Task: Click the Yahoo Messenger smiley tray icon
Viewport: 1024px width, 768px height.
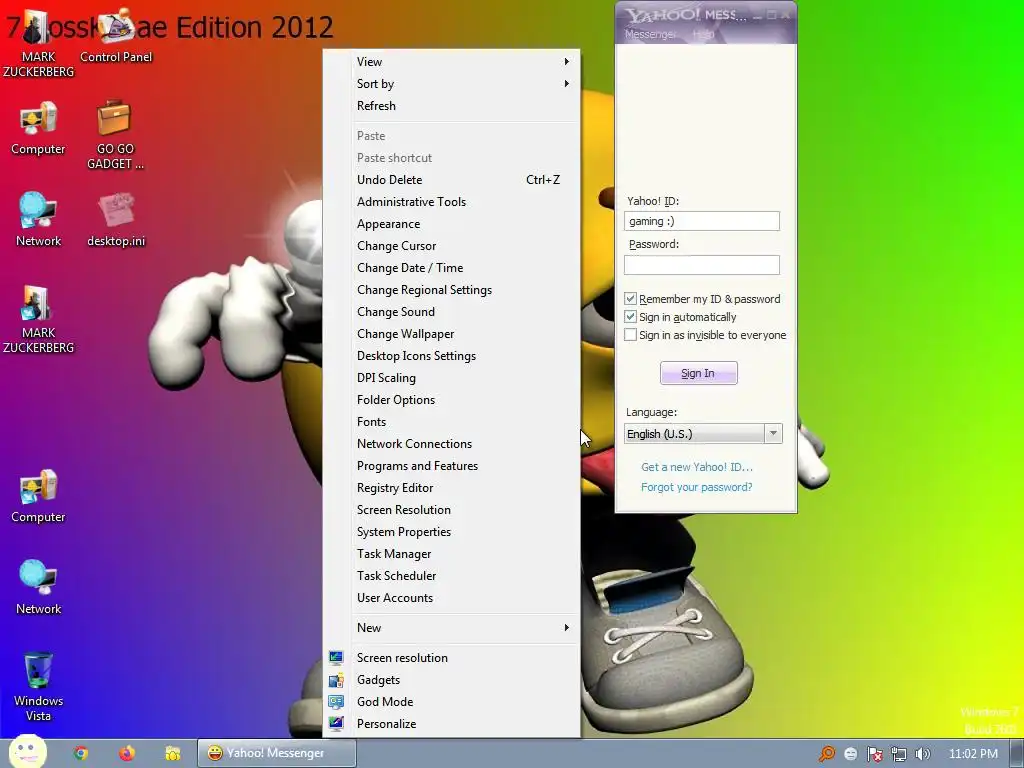Action: (850, 754)
